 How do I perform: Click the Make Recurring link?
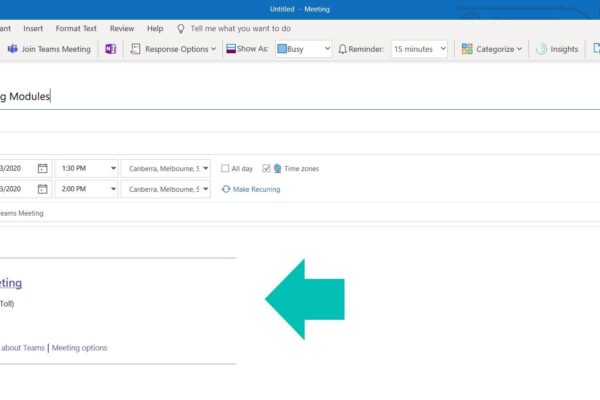pos(256,189)
